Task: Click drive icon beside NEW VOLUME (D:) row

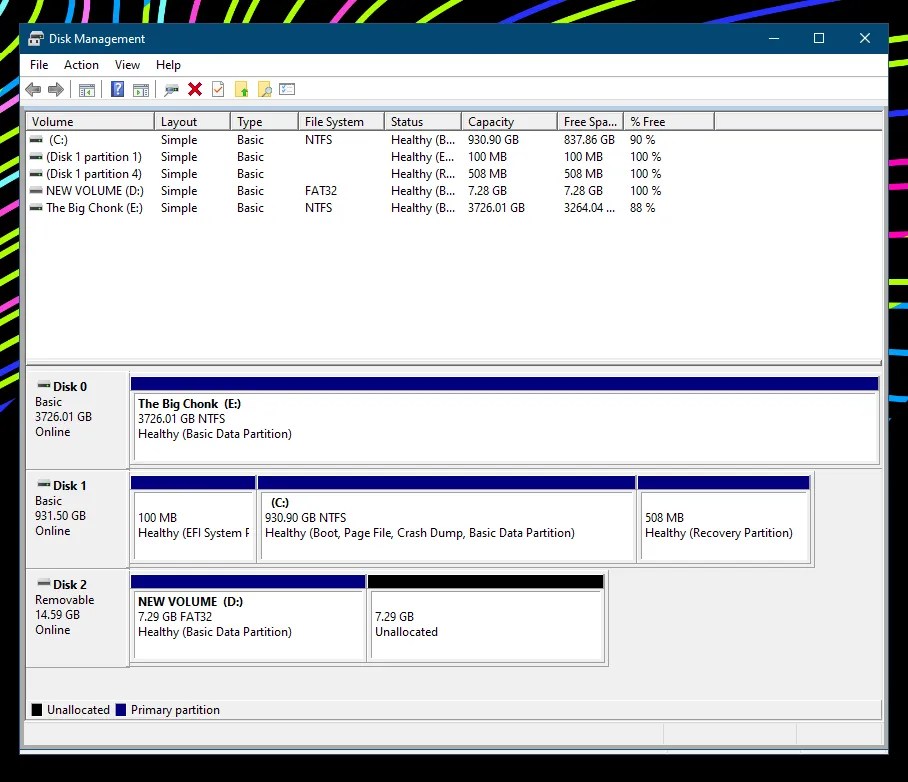Action: pyautogui.click(x=36, y=191)
